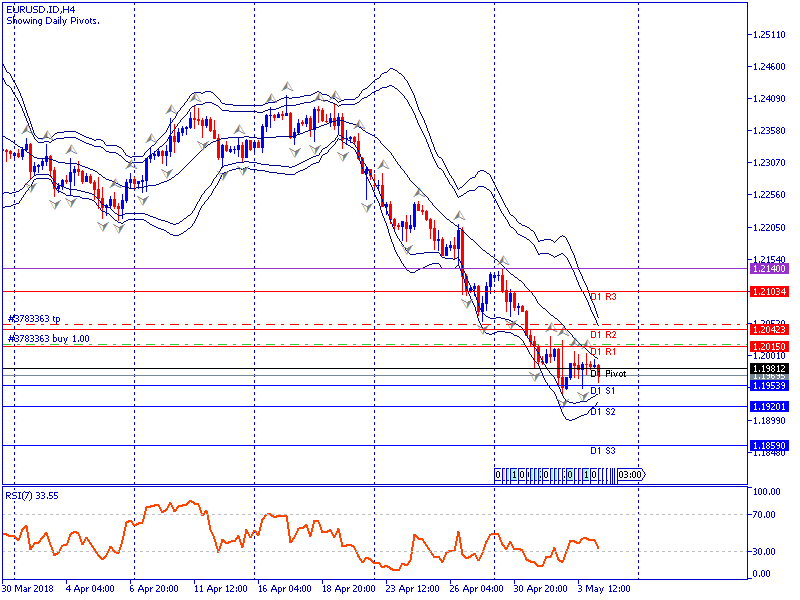This screenshot has width=800, height=600.
Task: Click the 0.00 RSI scale value
Action: (x=762, y=574)
